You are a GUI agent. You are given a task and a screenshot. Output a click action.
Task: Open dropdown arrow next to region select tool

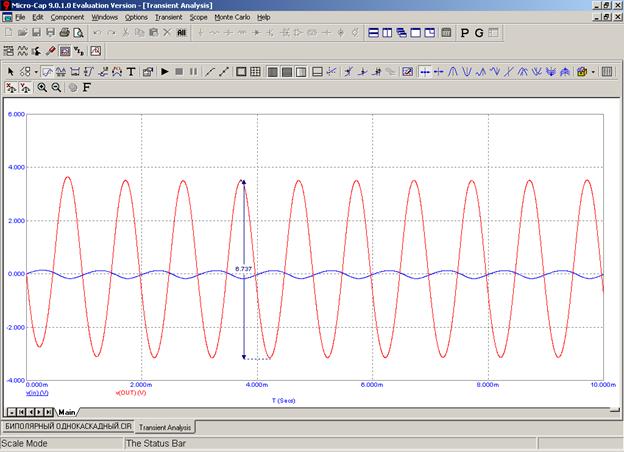click(x=36, y=72)
